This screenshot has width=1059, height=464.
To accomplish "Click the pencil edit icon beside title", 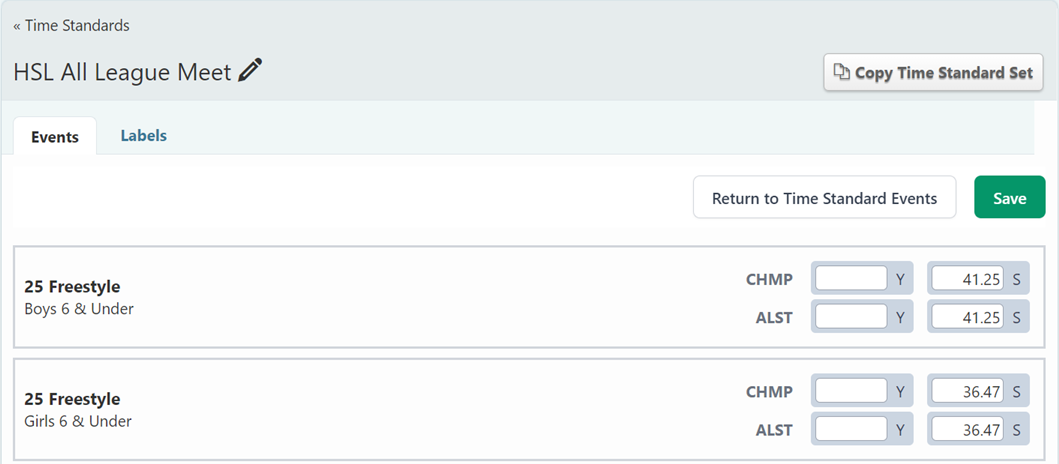I will point(250,72).
